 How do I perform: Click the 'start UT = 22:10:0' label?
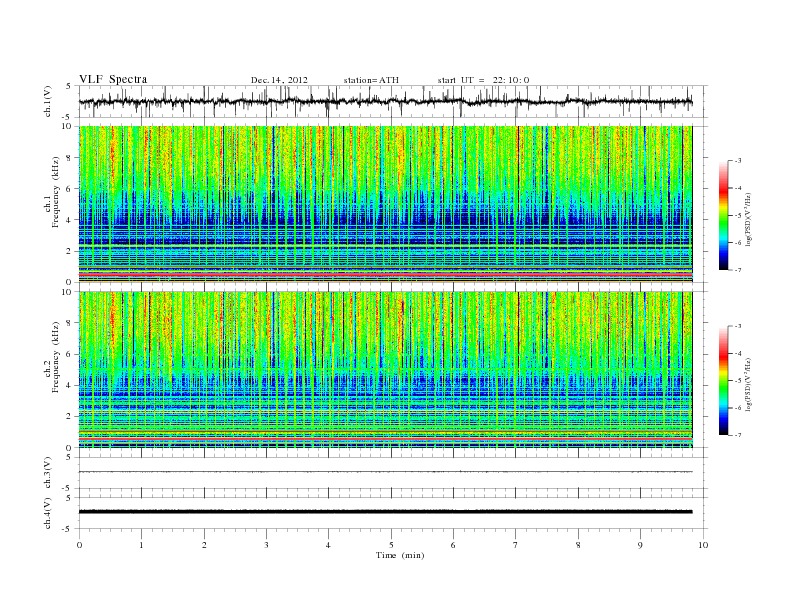tap(483, 80)
